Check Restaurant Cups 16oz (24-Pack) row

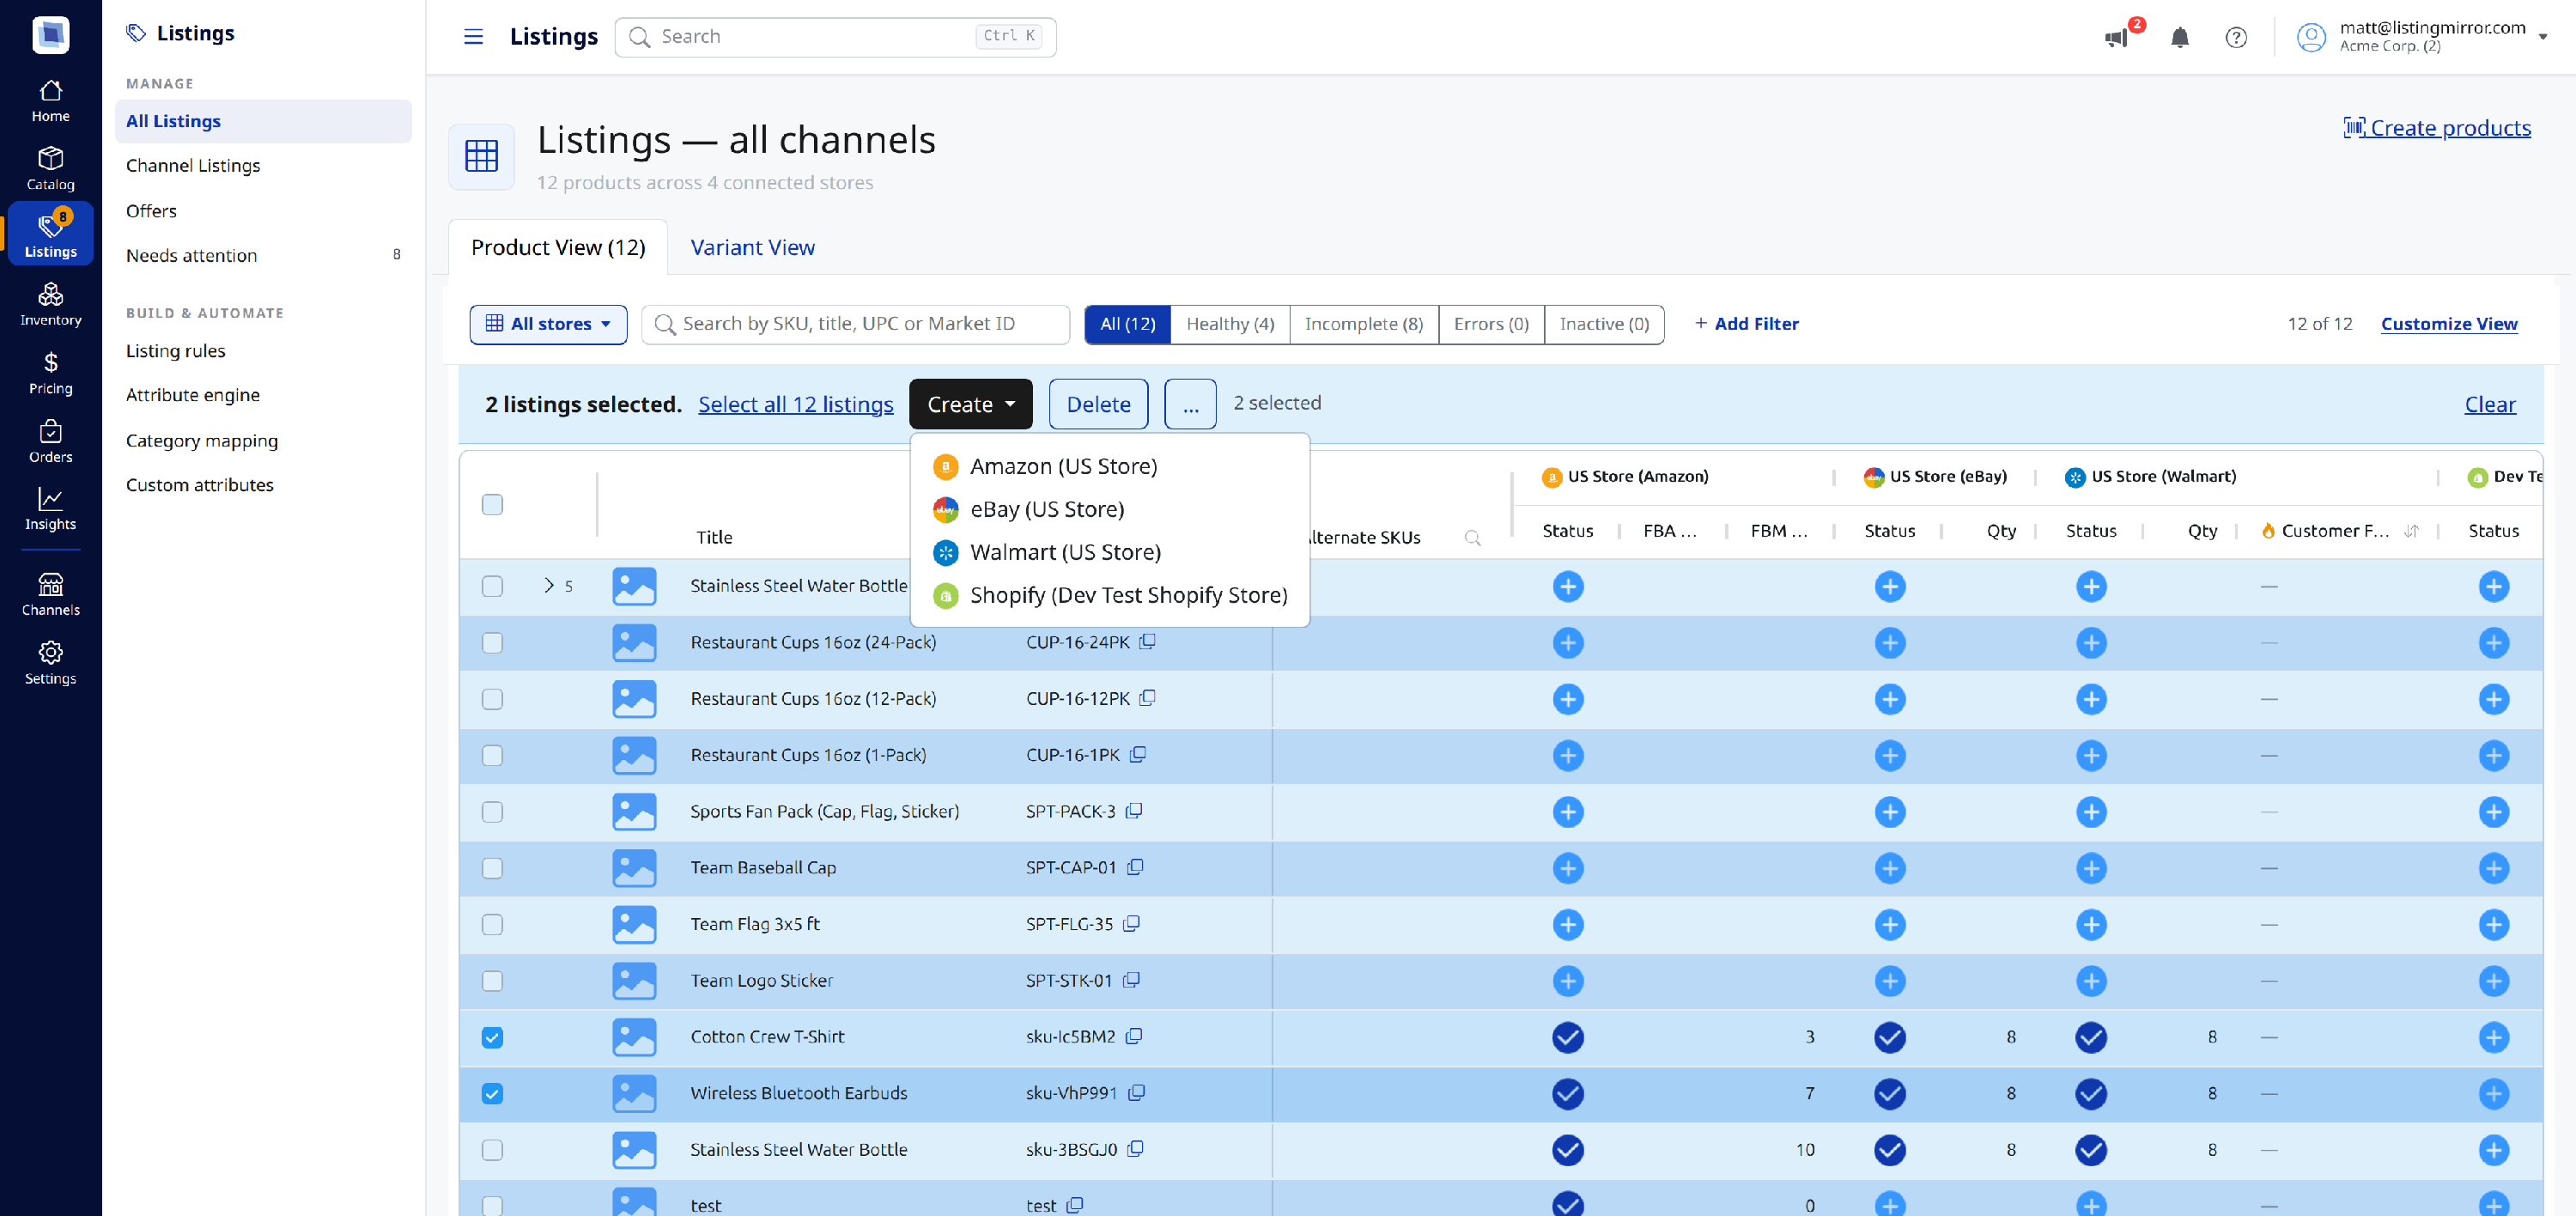coord(492,642)
